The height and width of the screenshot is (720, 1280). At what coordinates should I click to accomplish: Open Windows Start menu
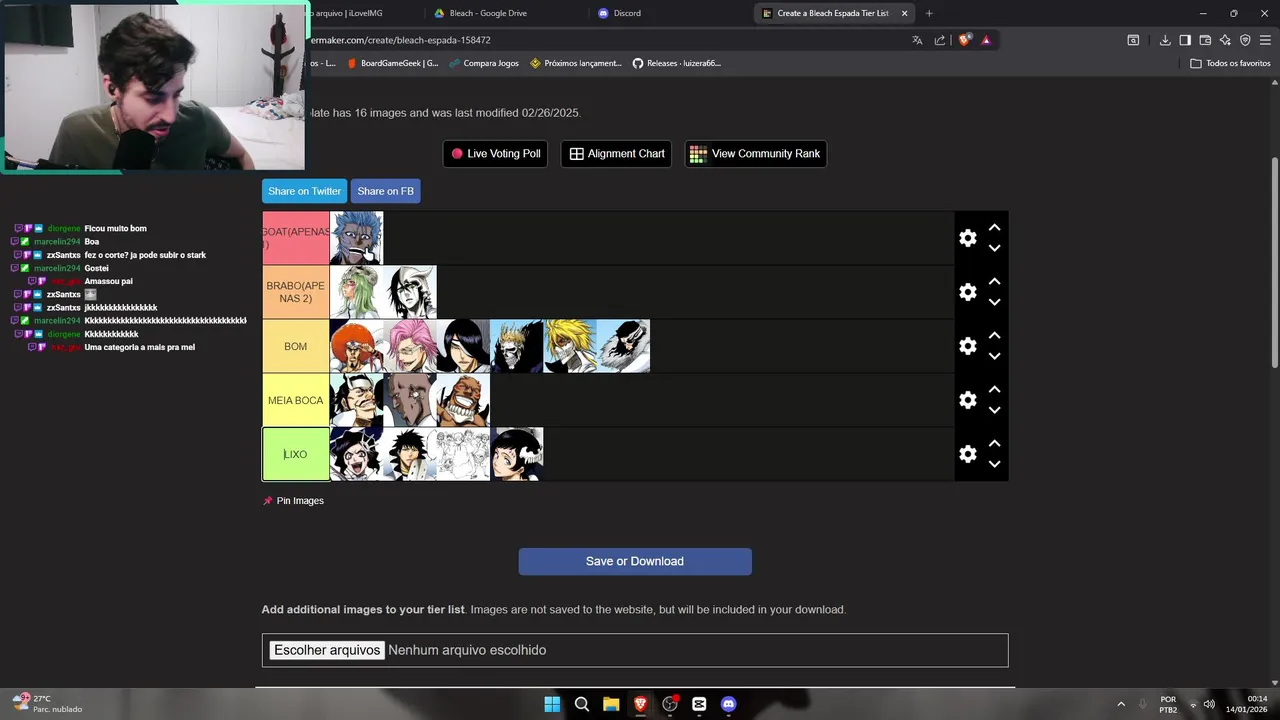(x=552, y=704)
